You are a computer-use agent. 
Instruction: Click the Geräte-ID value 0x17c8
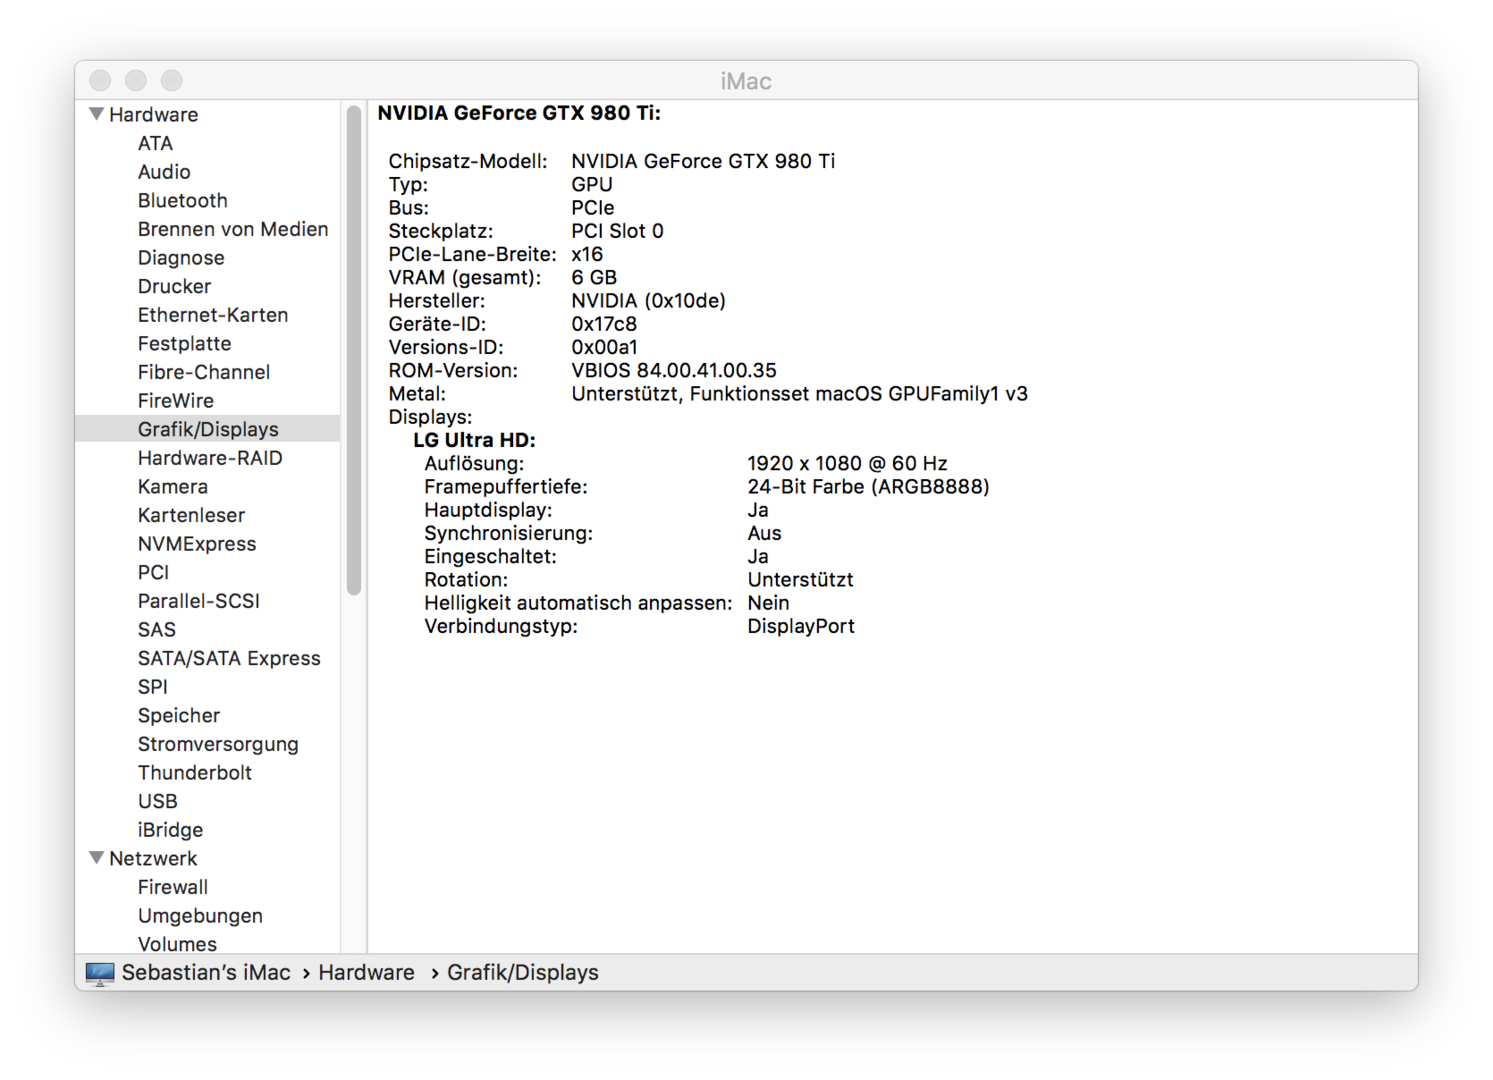click(x=604, y=324)
